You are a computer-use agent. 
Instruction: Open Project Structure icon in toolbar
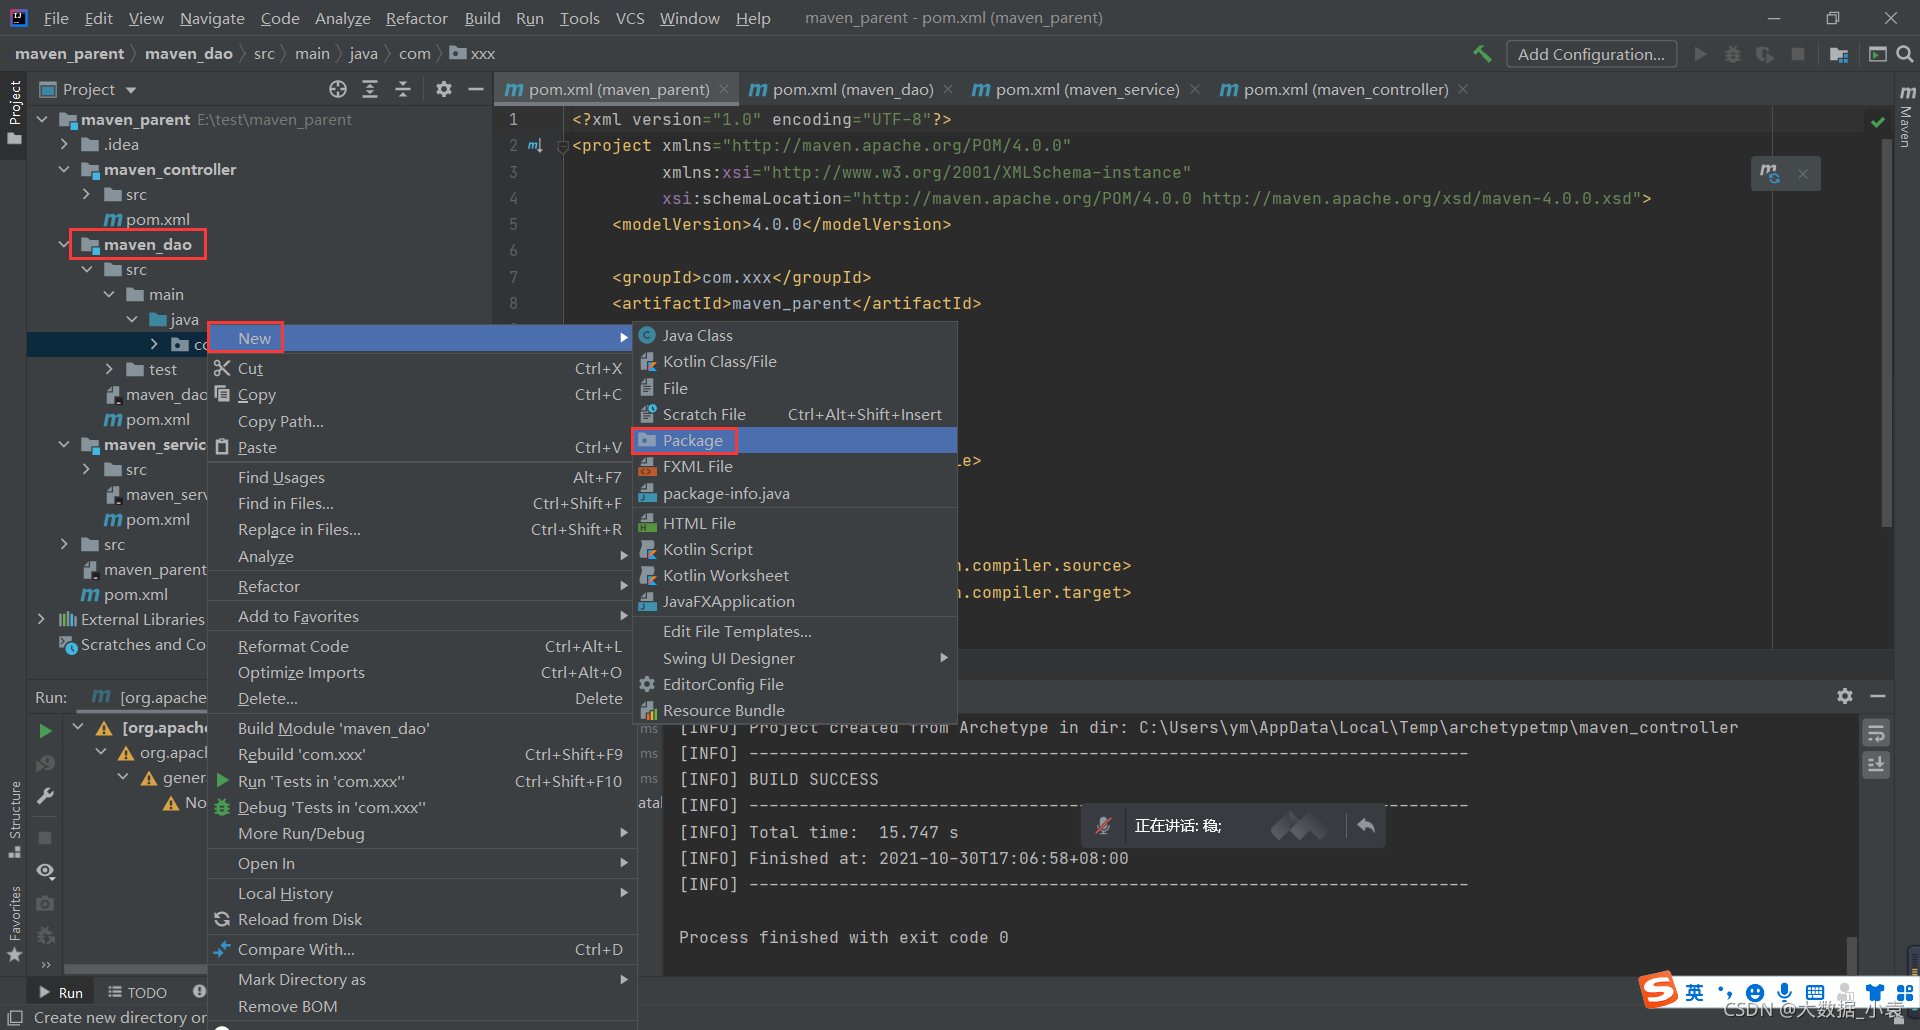click(x=1839, y=54)
